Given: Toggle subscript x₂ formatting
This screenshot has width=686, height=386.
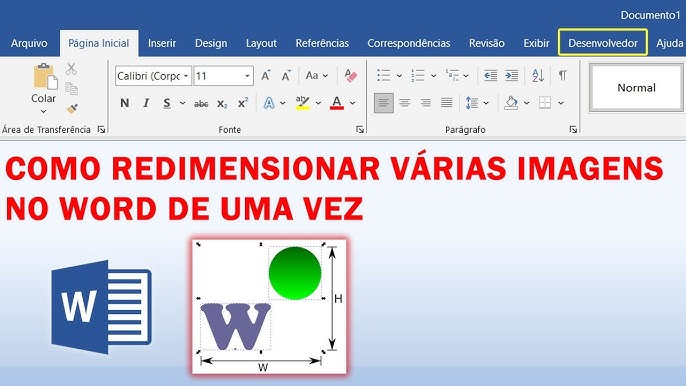Looking at the screenshot, I should point(222,104).
